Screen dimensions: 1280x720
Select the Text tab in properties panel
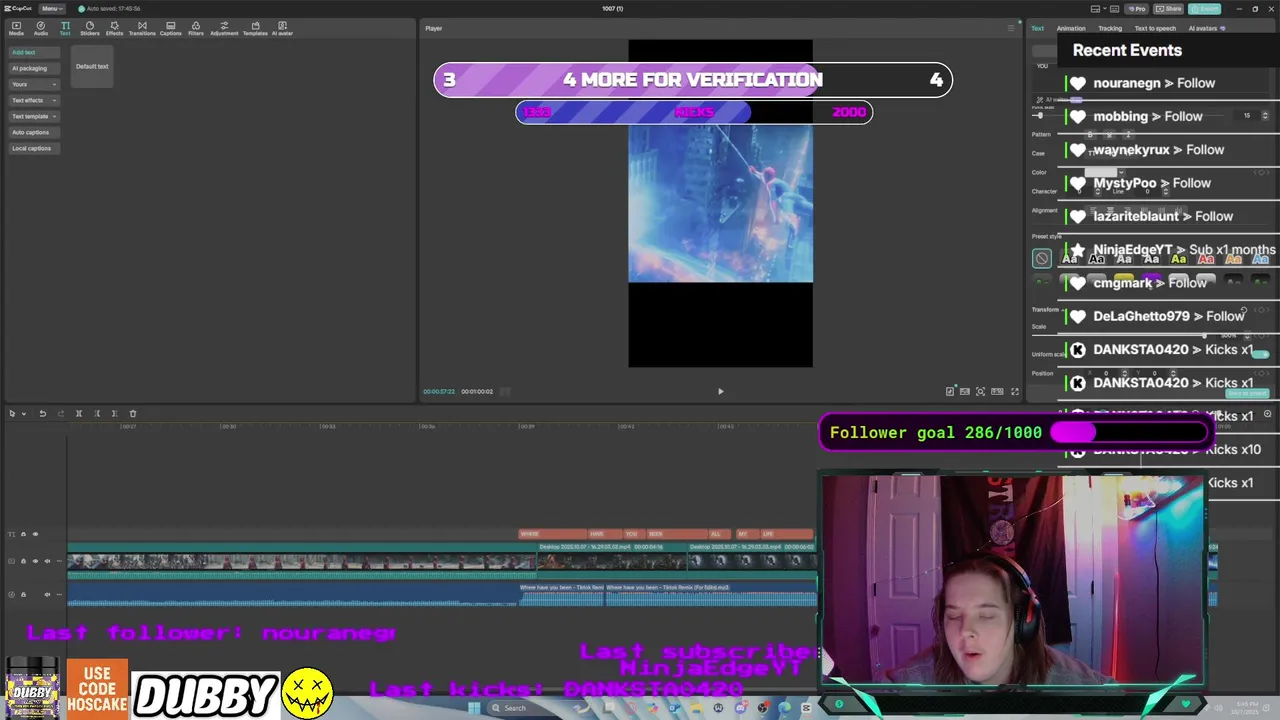tap(1038, 28)
